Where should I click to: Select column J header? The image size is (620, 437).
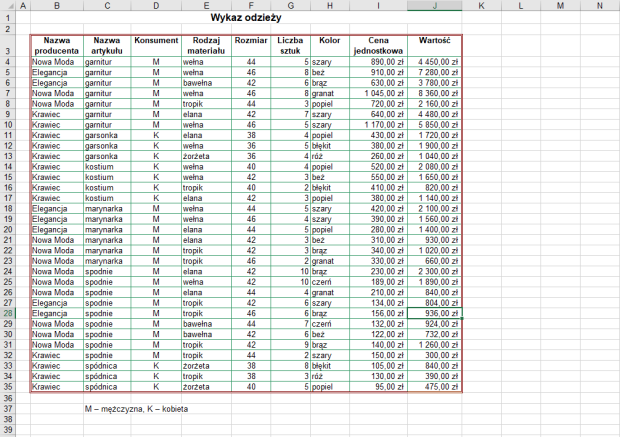coord(435,5)
